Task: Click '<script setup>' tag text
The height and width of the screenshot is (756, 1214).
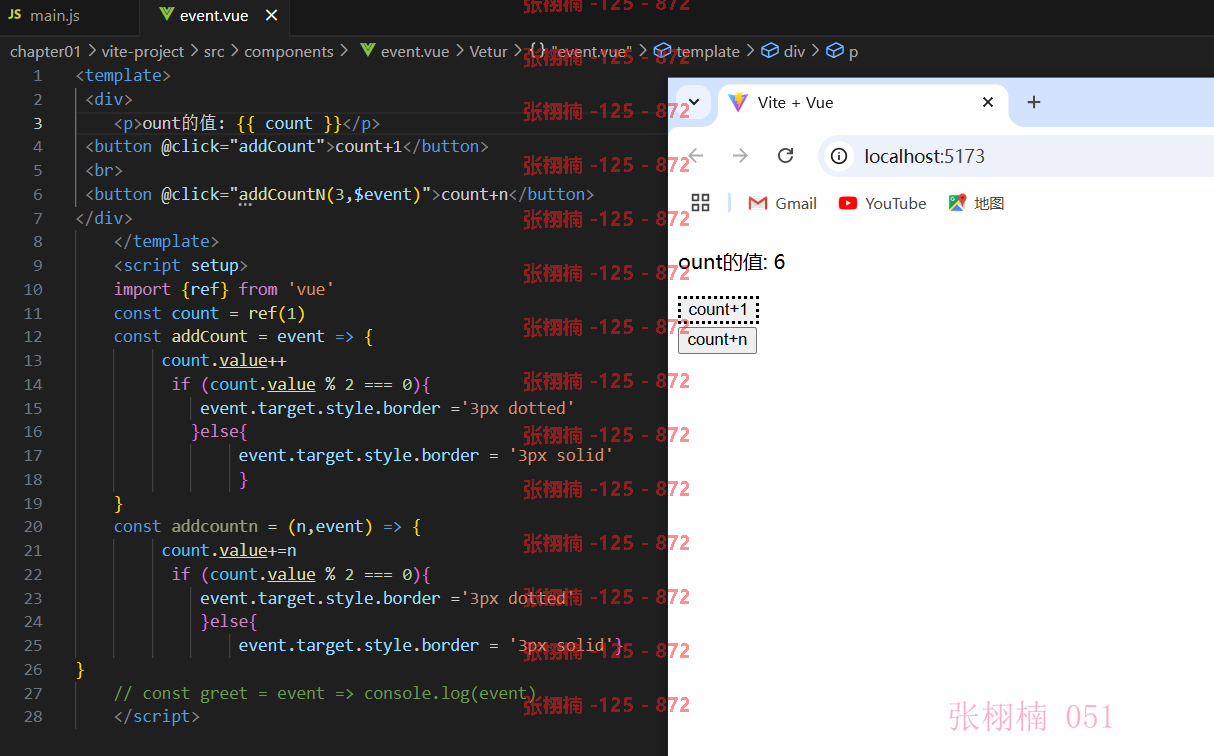Action: [180, 265]
